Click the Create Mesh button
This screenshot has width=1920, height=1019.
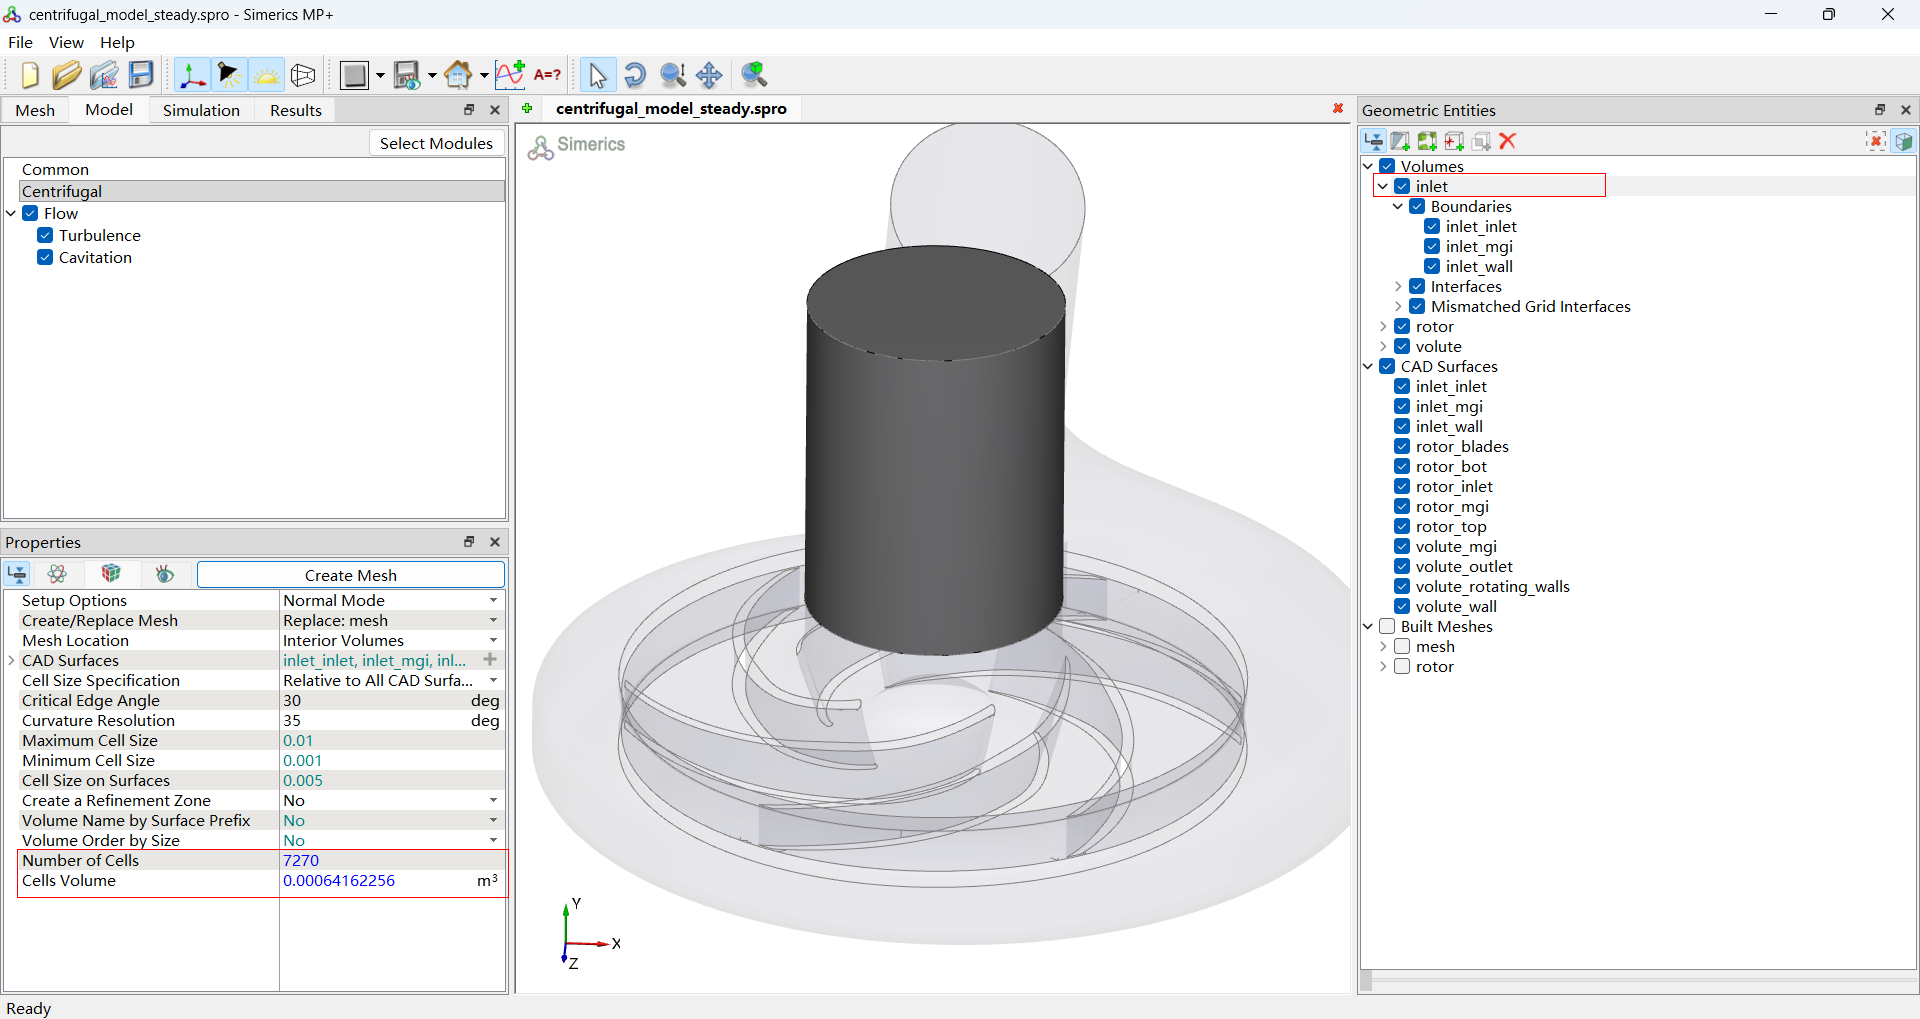351,574
